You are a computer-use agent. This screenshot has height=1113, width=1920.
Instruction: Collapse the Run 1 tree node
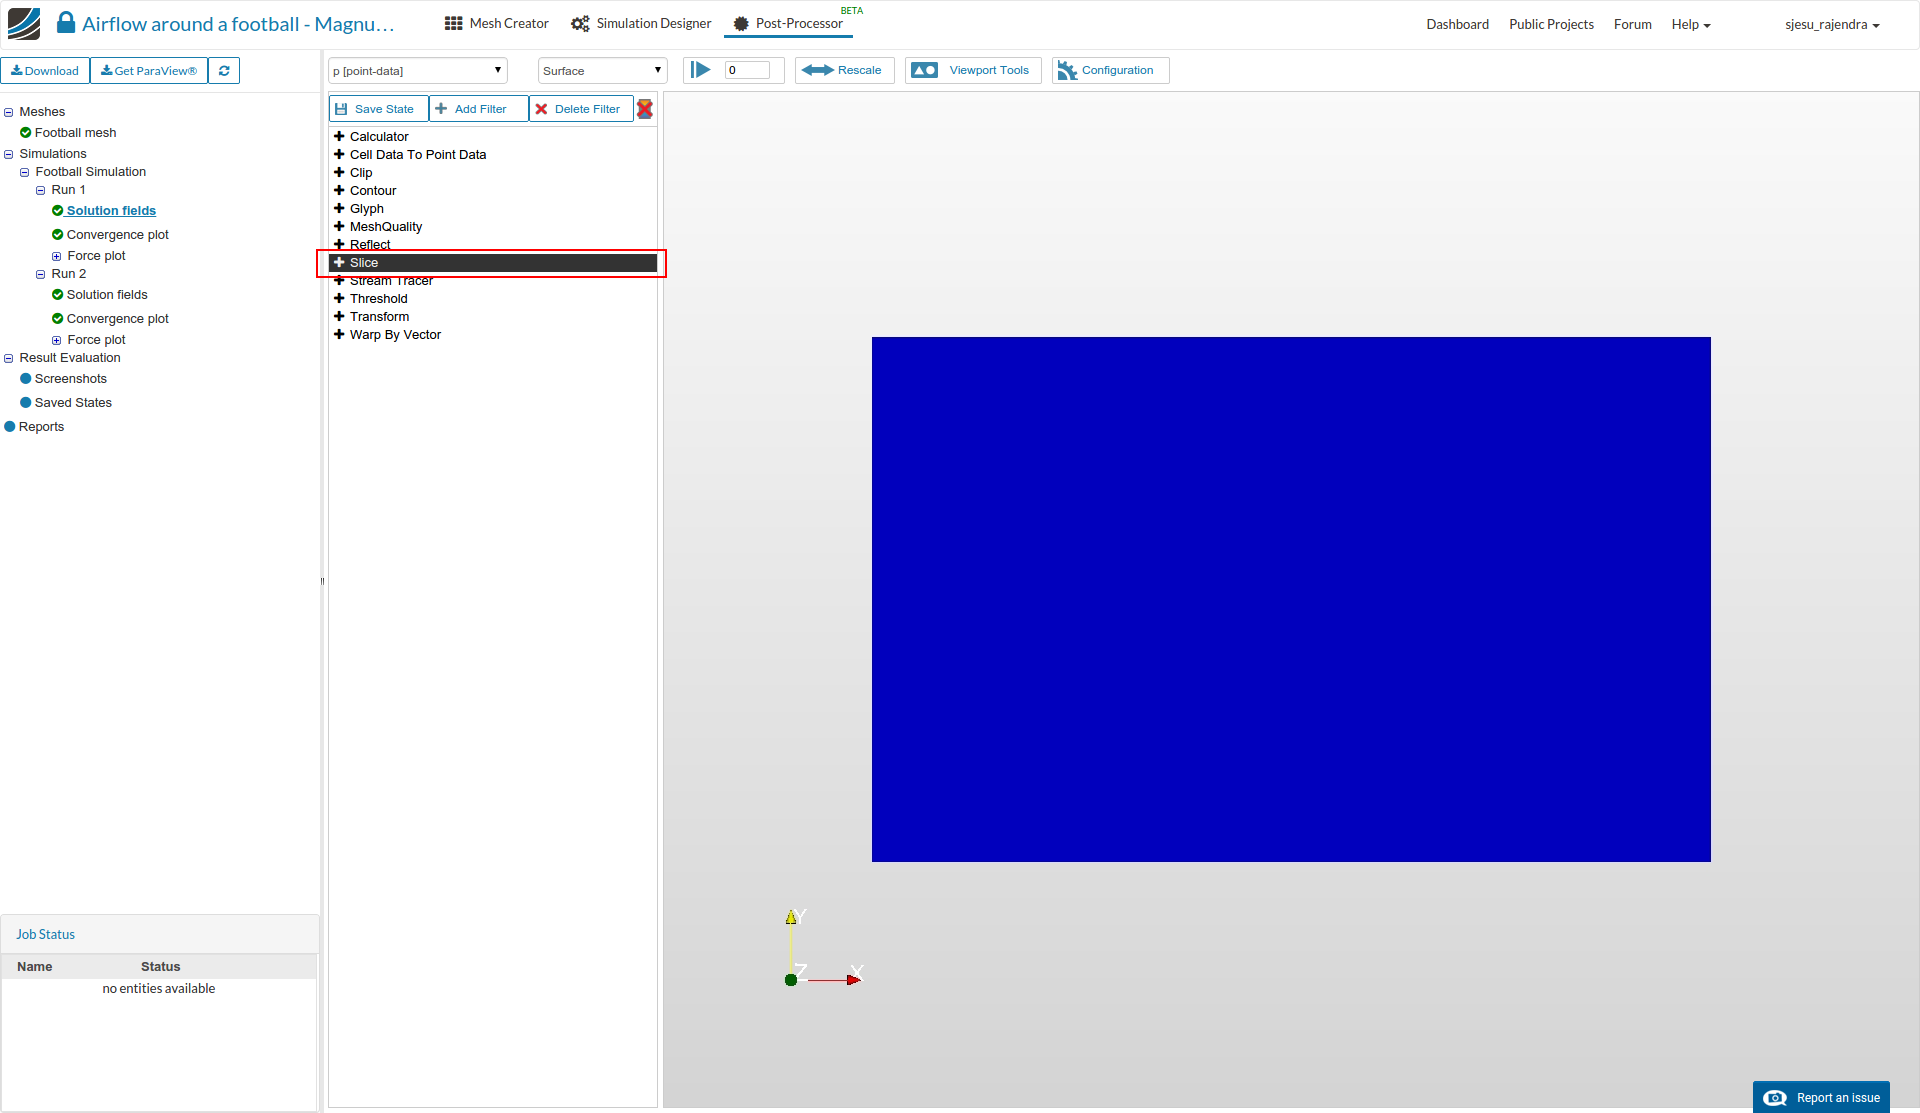pyautogui.click(x=41, y=190)
